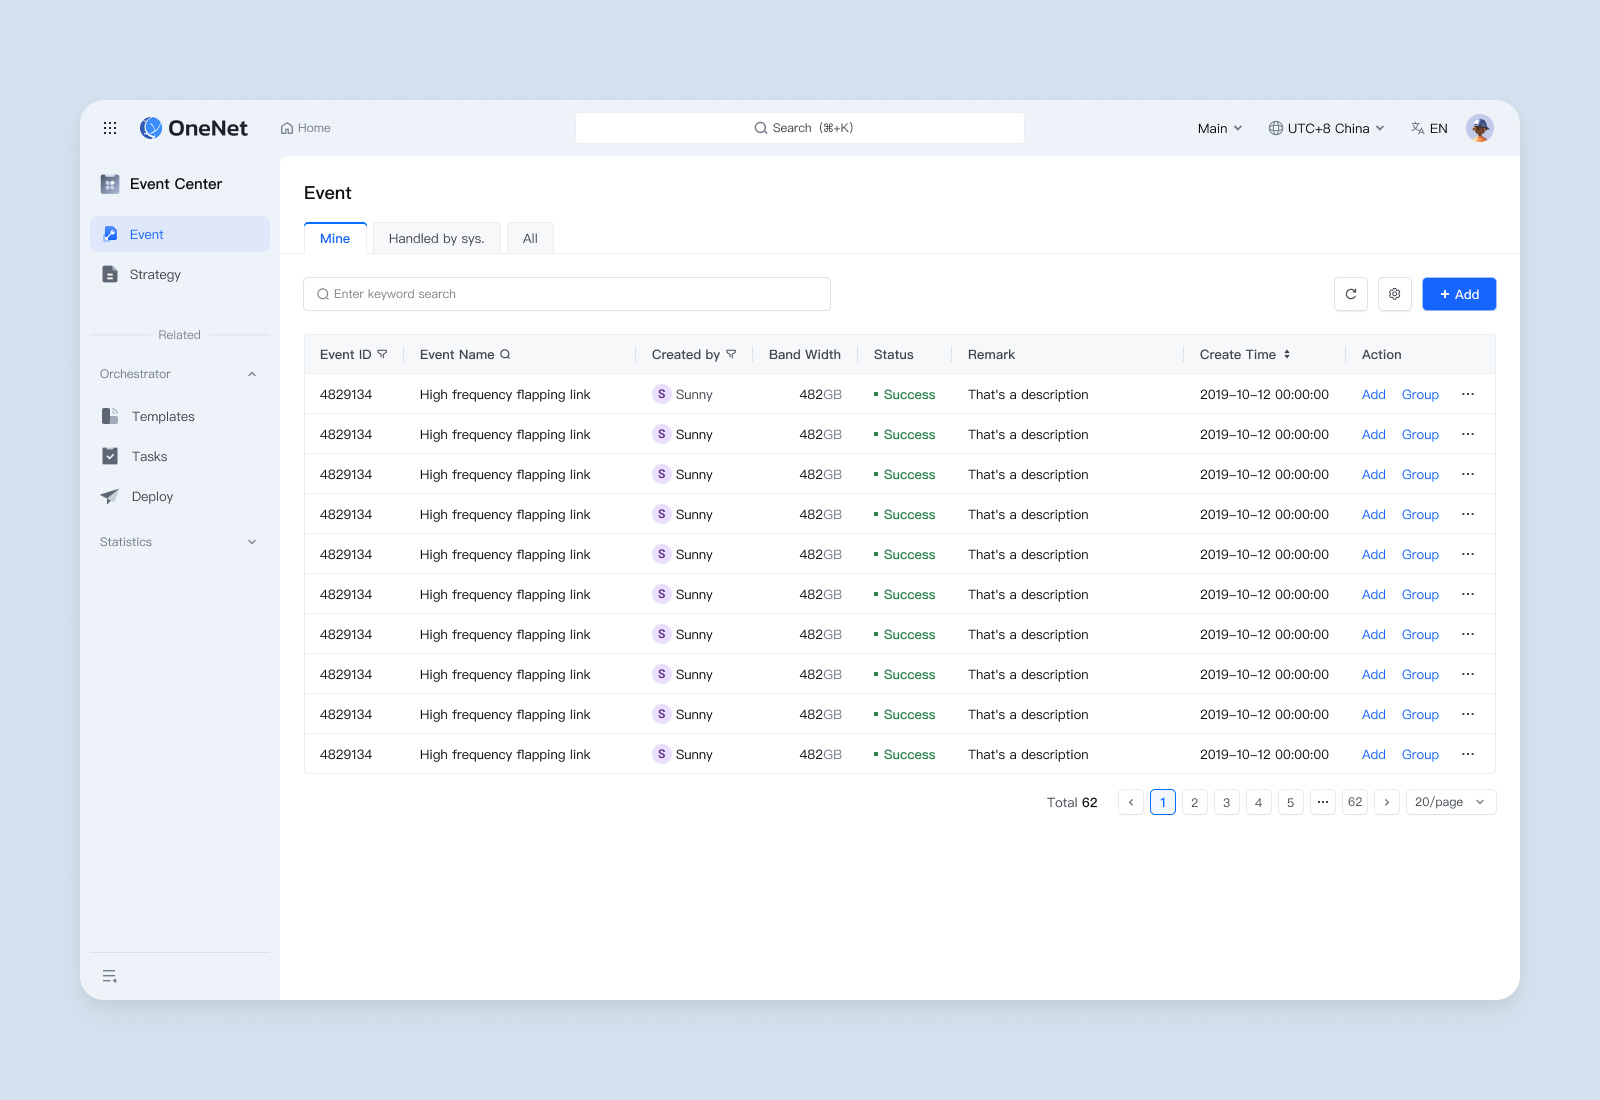Click the sidebar collapse icon at bottom
This screenshot has height=1100, width=1600.
tap(110, 975)
